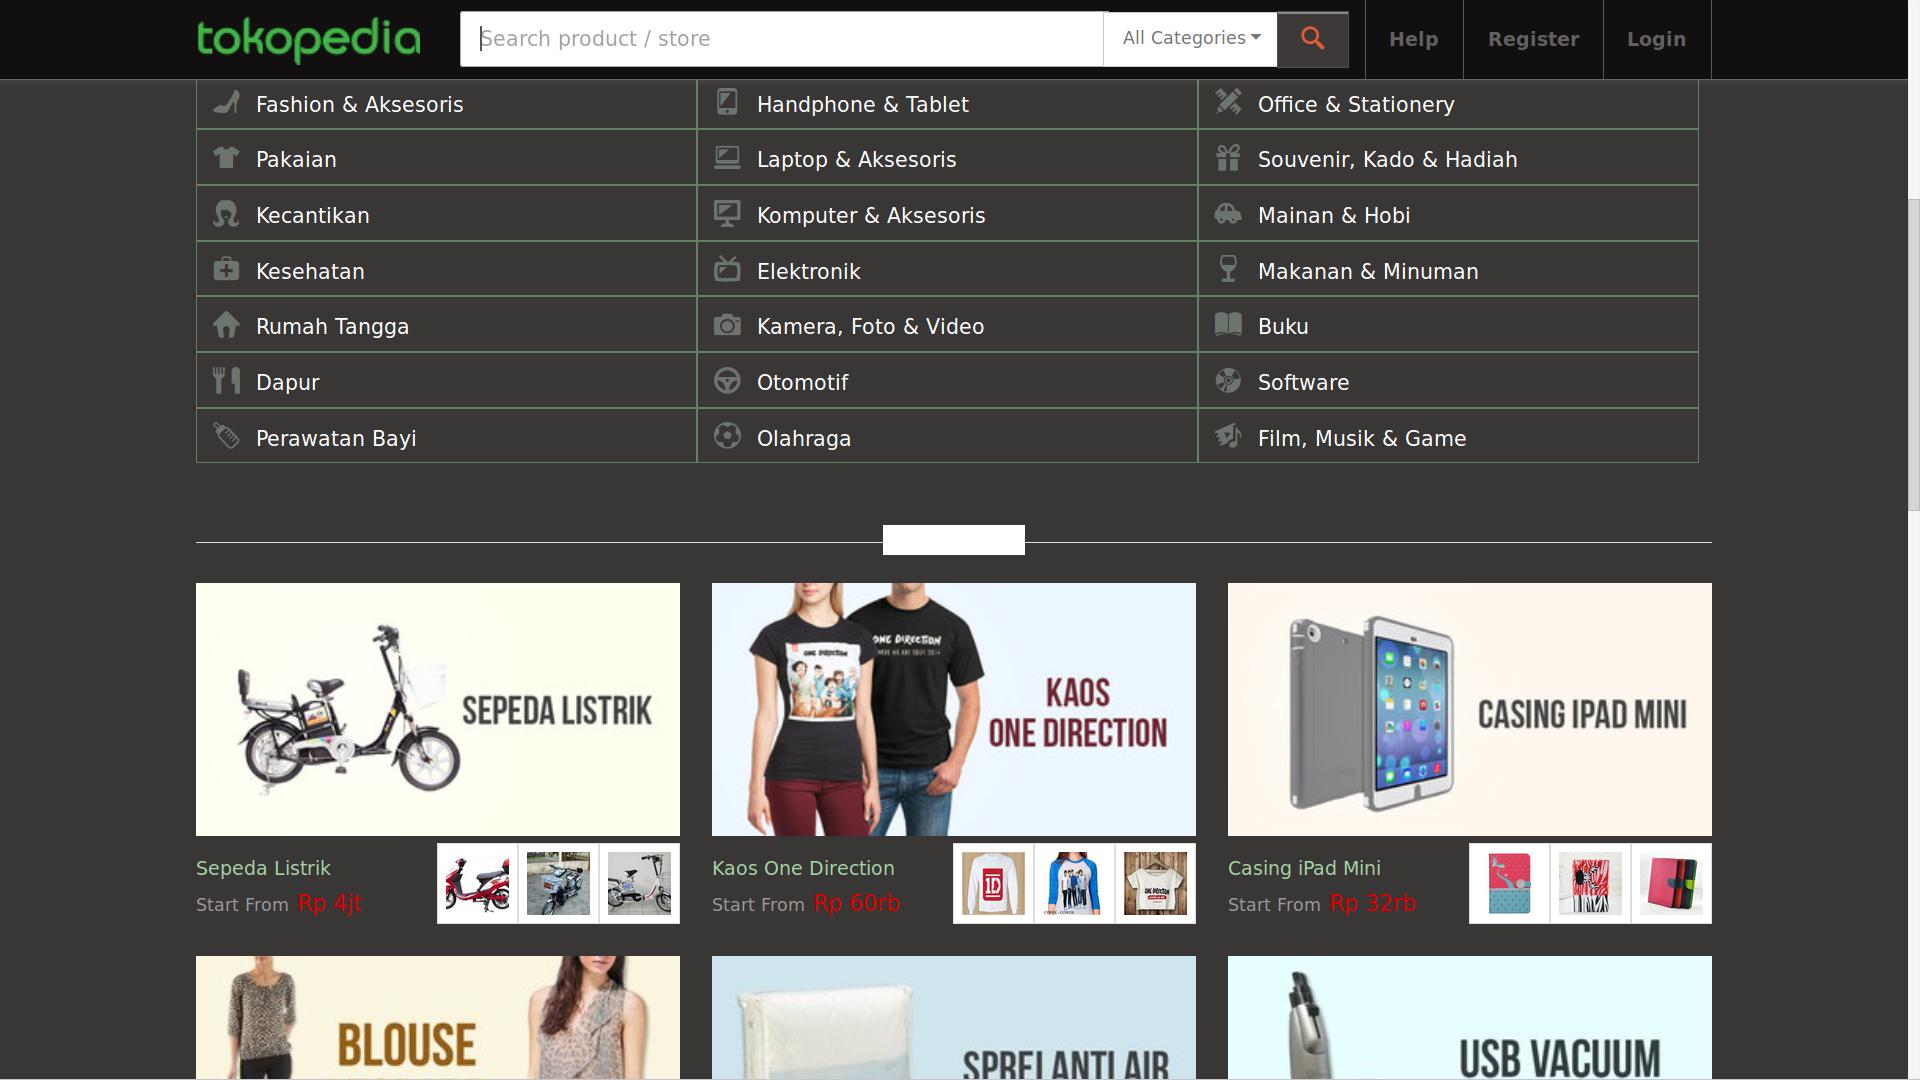Open the red electric scooter thumbnail

(477, 883)
